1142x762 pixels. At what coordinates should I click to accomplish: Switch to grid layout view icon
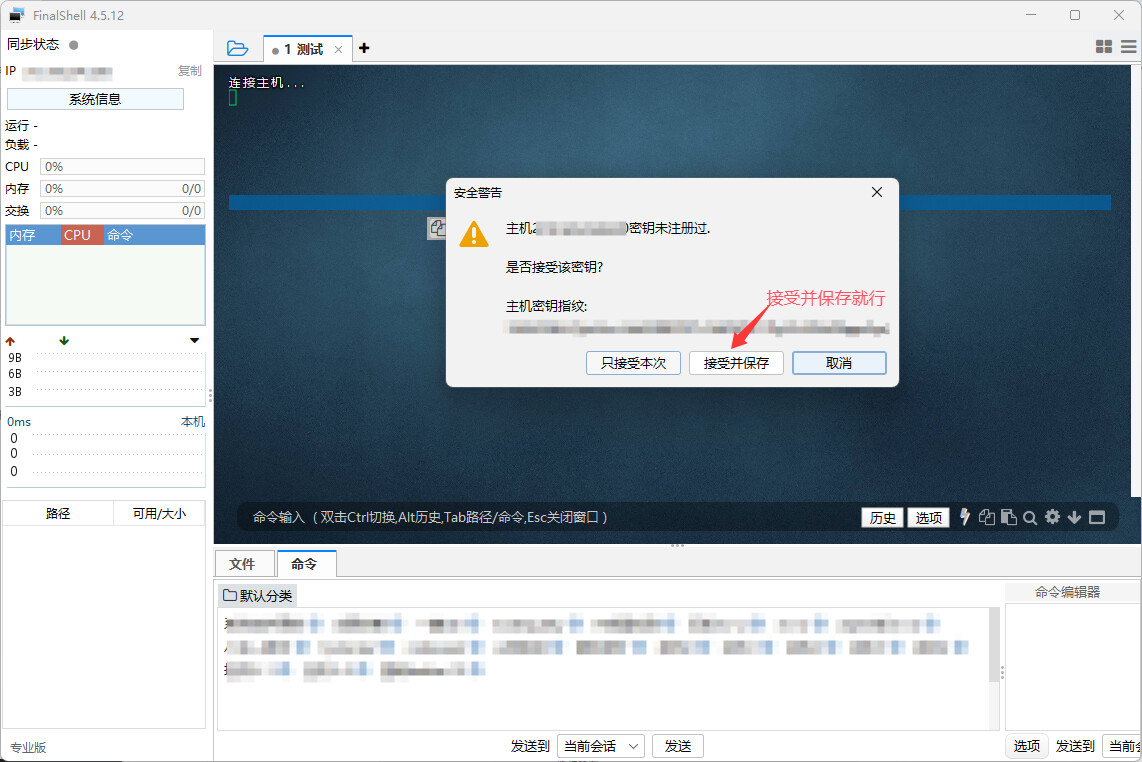(1104, 47)
